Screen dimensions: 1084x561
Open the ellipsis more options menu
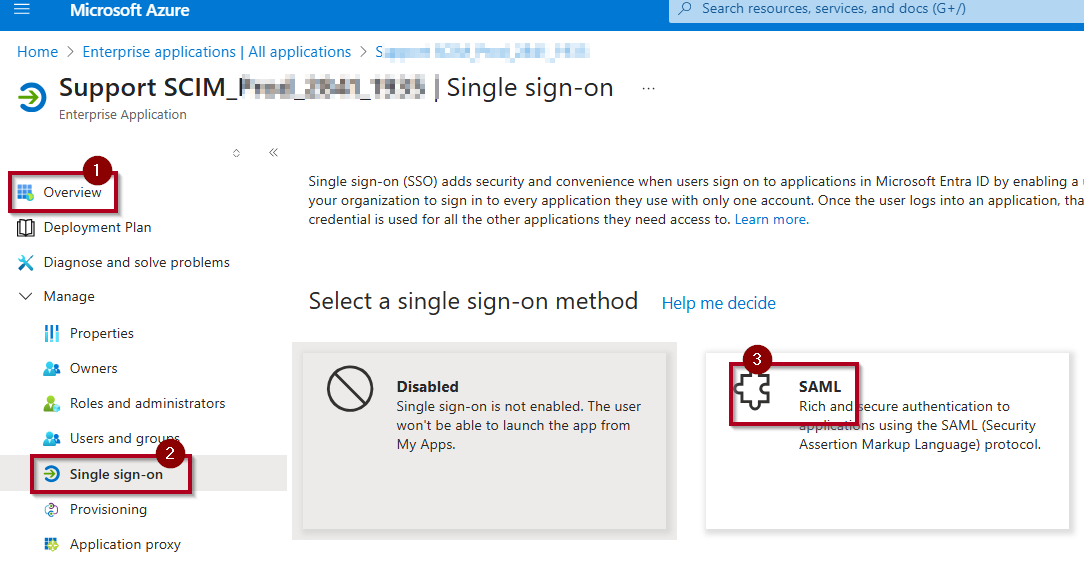[x=648, y=89]
